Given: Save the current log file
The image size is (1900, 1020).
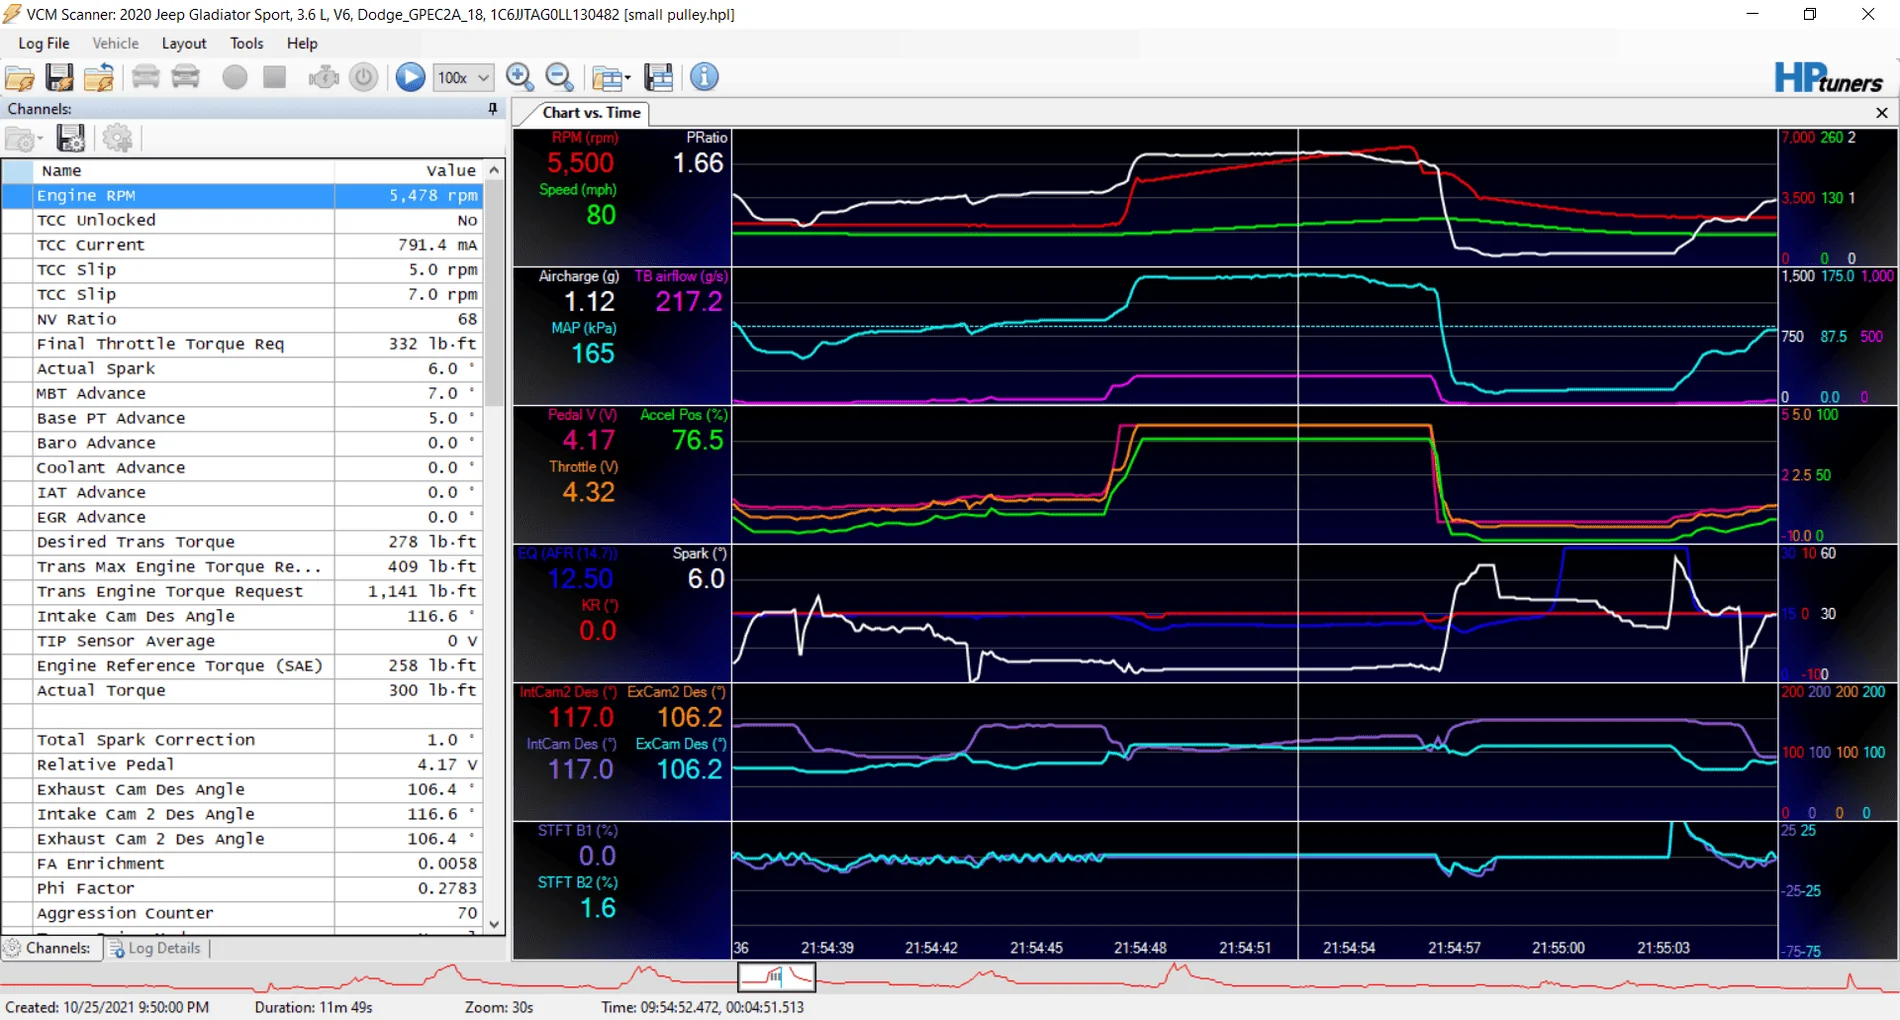Looking at the screenshot, I should pyautogui.click(x=59, y=77).
